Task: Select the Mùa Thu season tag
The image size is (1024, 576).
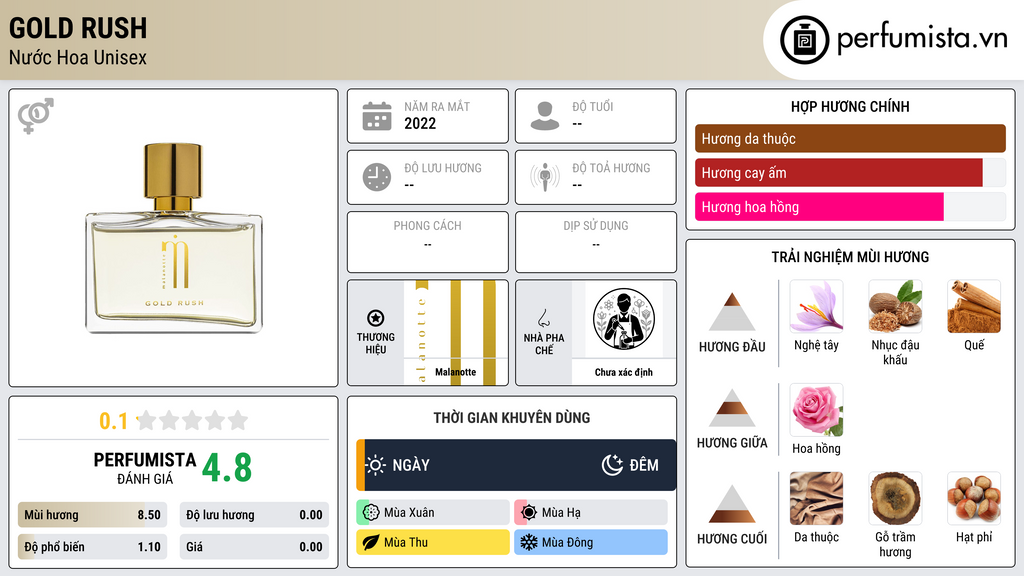Action: 432,542
